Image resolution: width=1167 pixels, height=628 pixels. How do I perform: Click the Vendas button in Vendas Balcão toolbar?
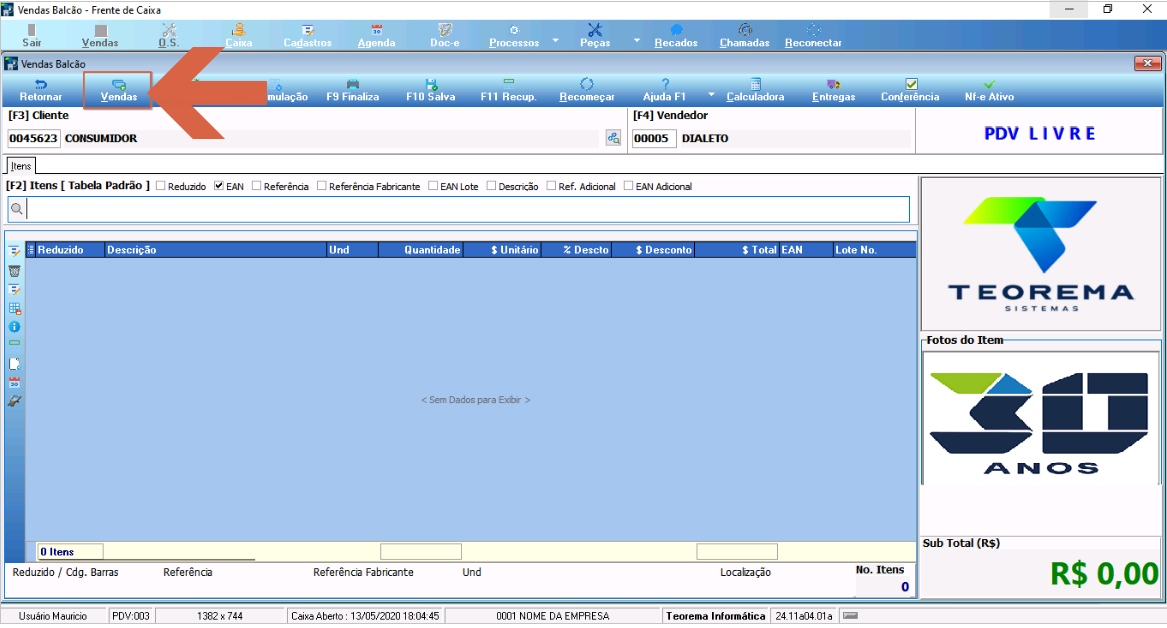coord(118,90)
